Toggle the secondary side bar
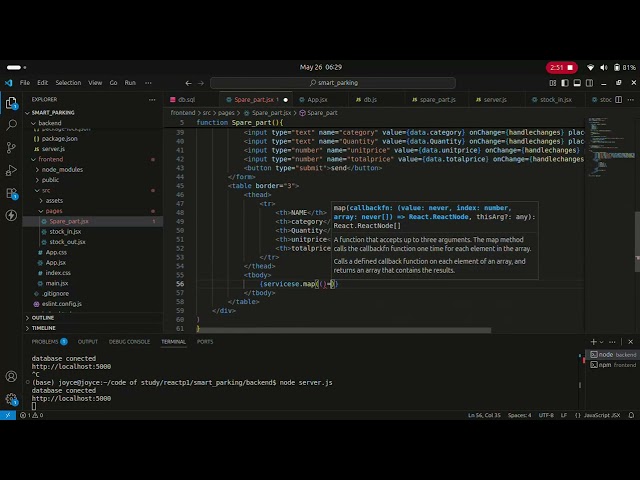This screenshot has height=480, width=640. [589, 83]
